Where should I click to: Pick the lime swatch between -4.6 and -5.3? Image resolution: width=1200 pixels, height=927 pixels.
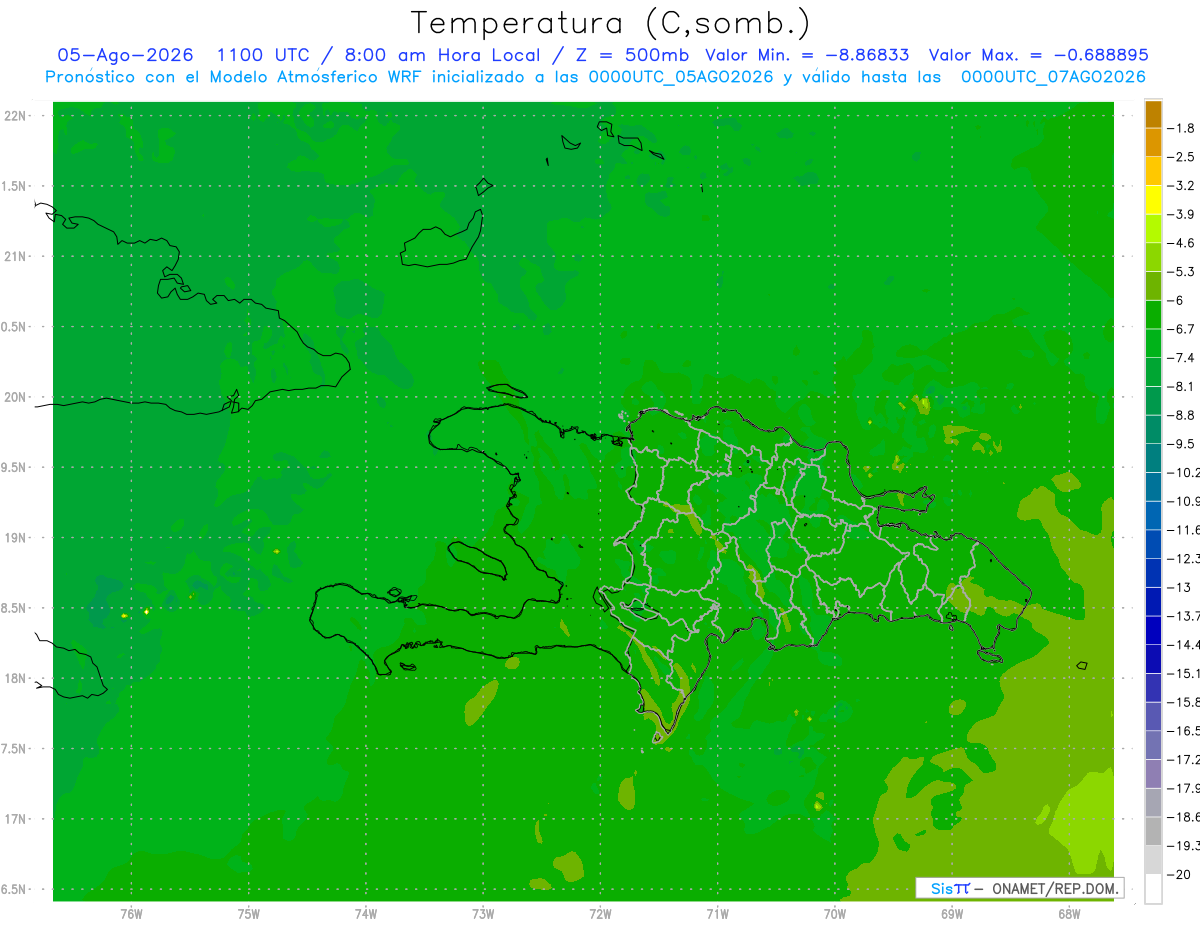point(1153,258)
